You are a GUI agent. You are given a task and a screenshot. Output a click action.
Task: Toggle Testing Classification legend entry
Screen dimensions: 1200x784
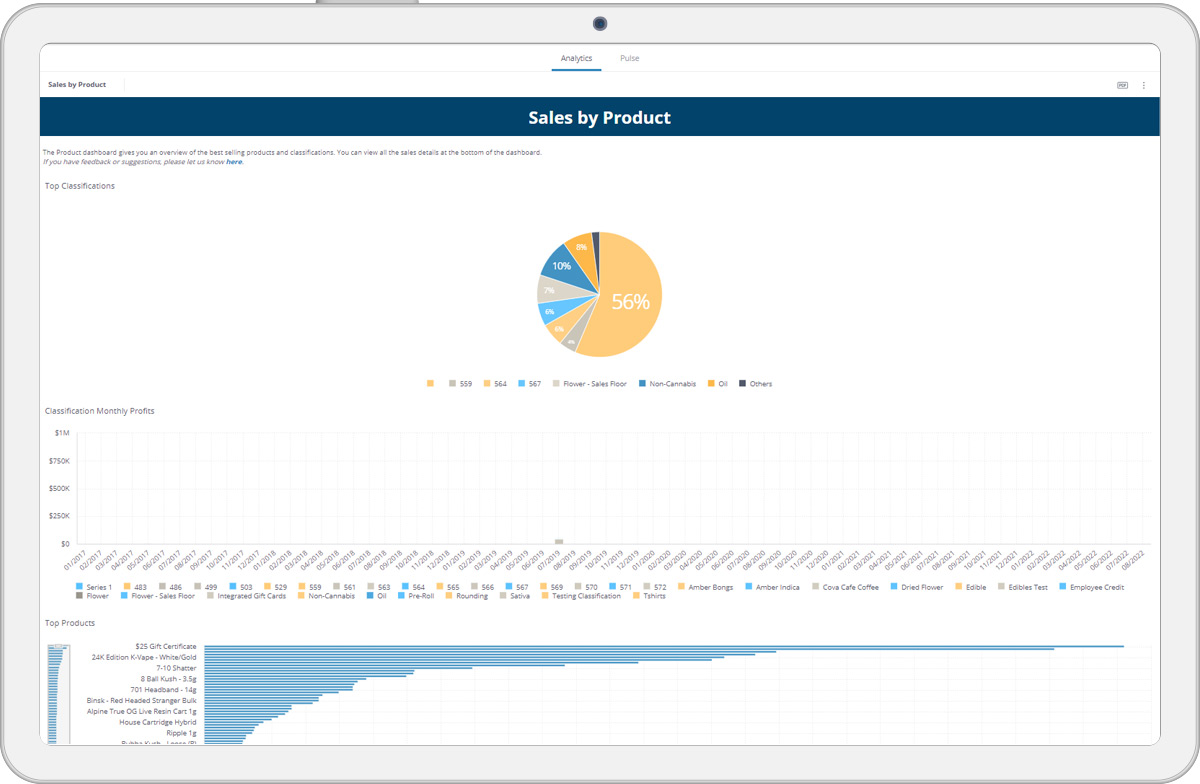point(584,596)
